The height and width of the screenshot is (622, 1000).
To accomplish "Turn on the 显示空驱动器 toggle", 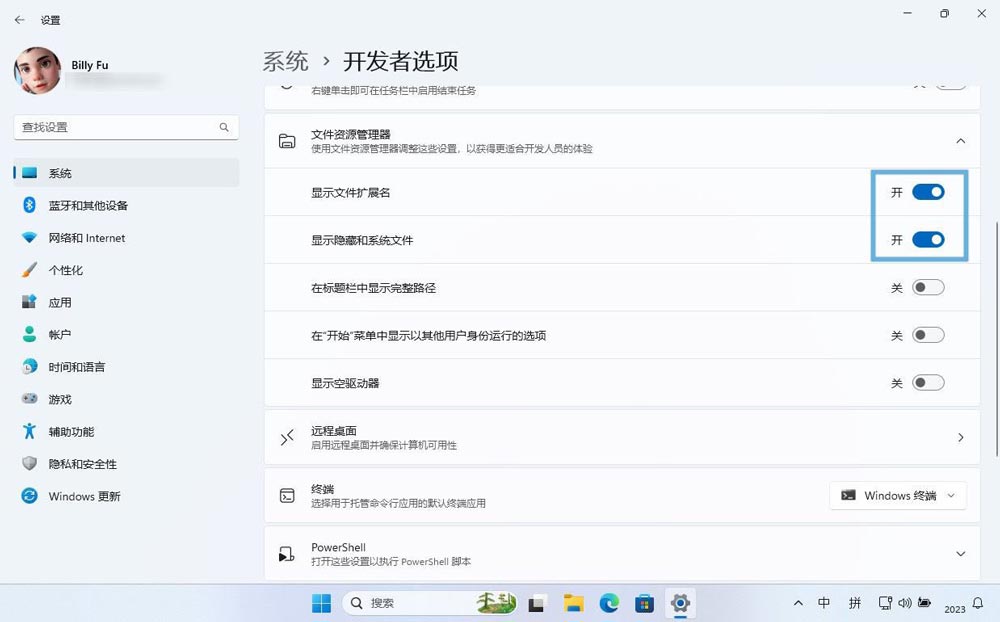I will click(927, 383).
